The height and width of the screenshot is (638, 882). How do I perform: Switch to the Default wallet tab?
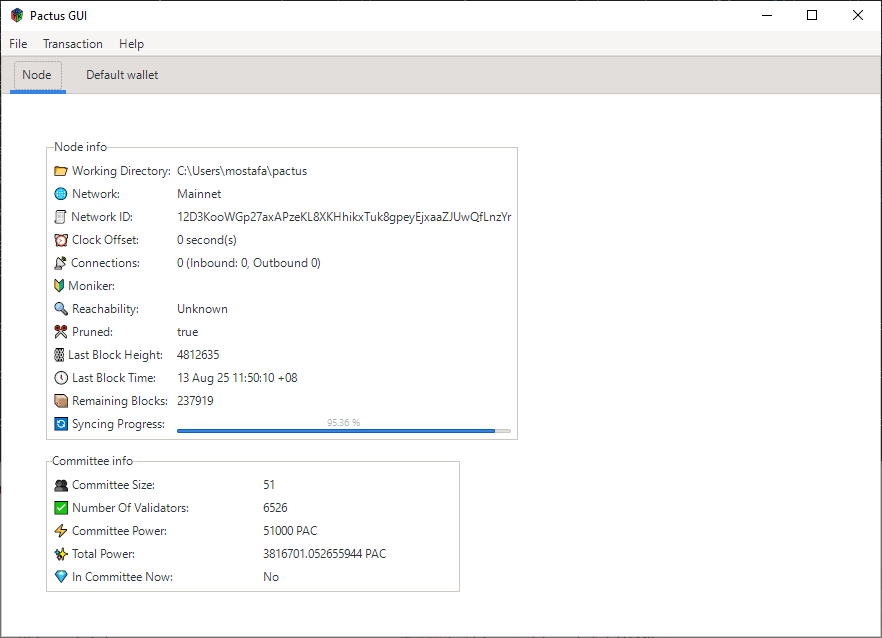click(x=122, y=75)
